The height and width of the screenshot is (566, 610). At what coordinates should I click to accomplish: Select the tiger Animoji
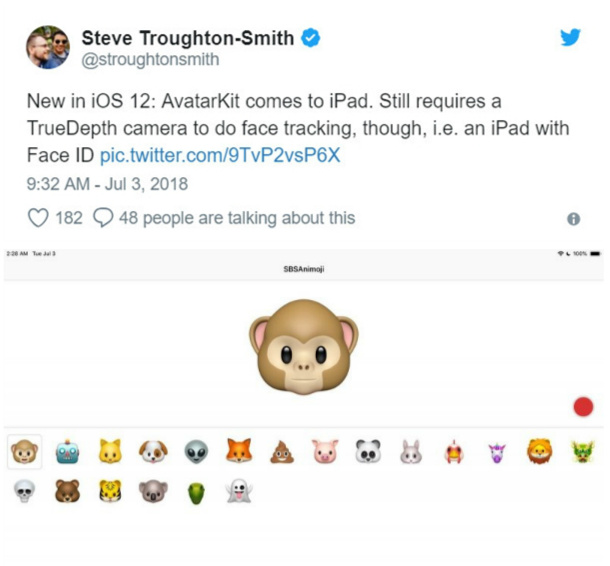(x=110, y=491)
